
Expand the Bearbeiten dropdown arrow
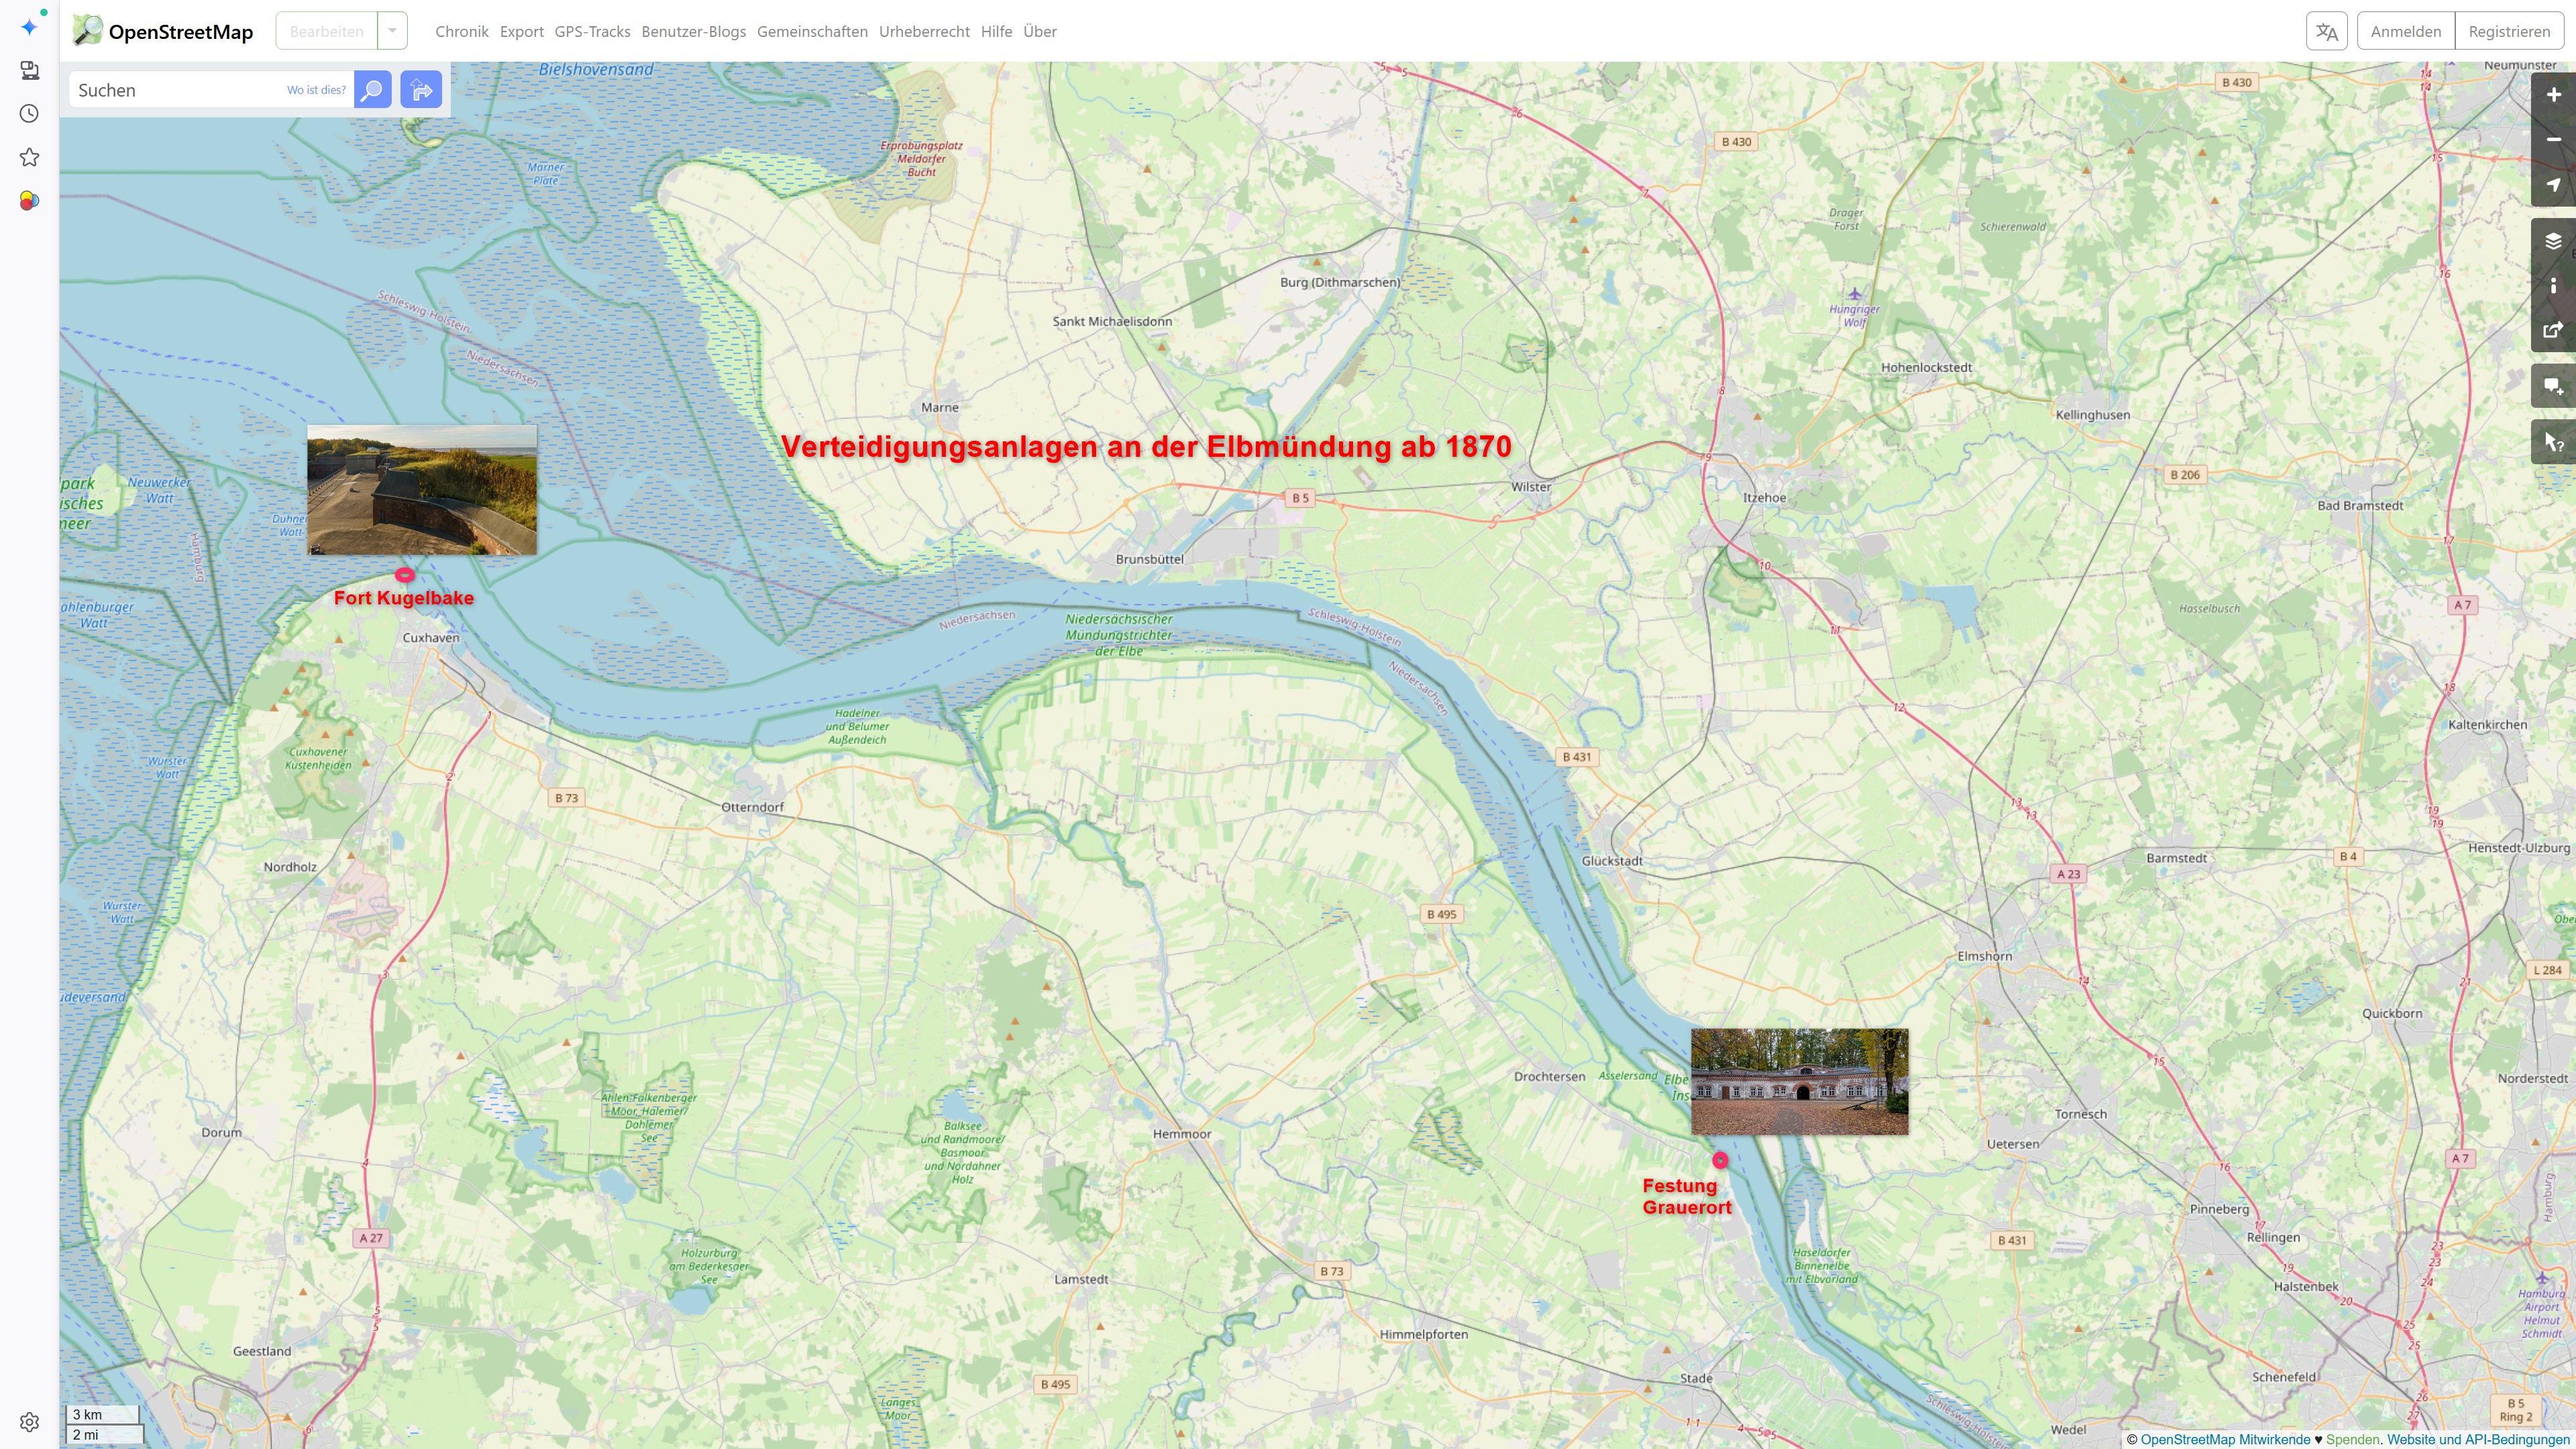coord(392,31)
